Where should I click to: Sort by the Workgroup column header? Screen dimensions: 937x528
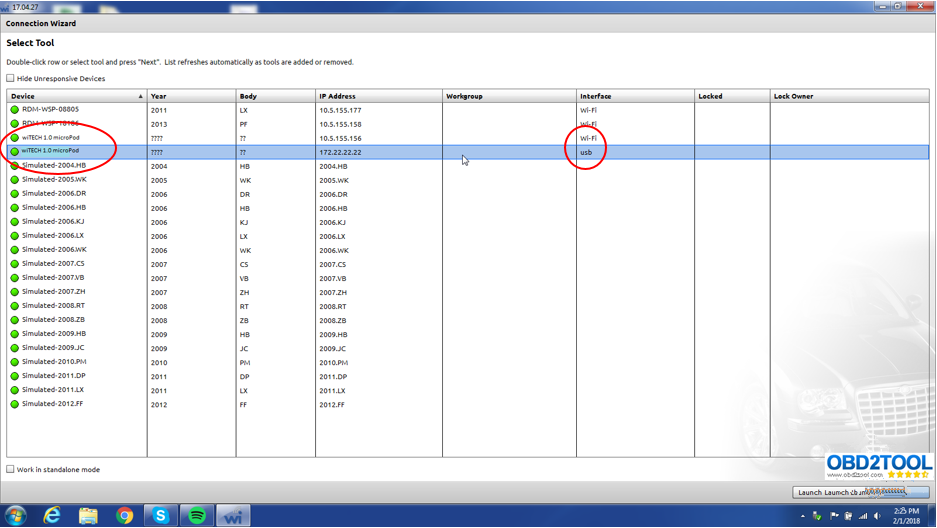[x=509, y=96]
